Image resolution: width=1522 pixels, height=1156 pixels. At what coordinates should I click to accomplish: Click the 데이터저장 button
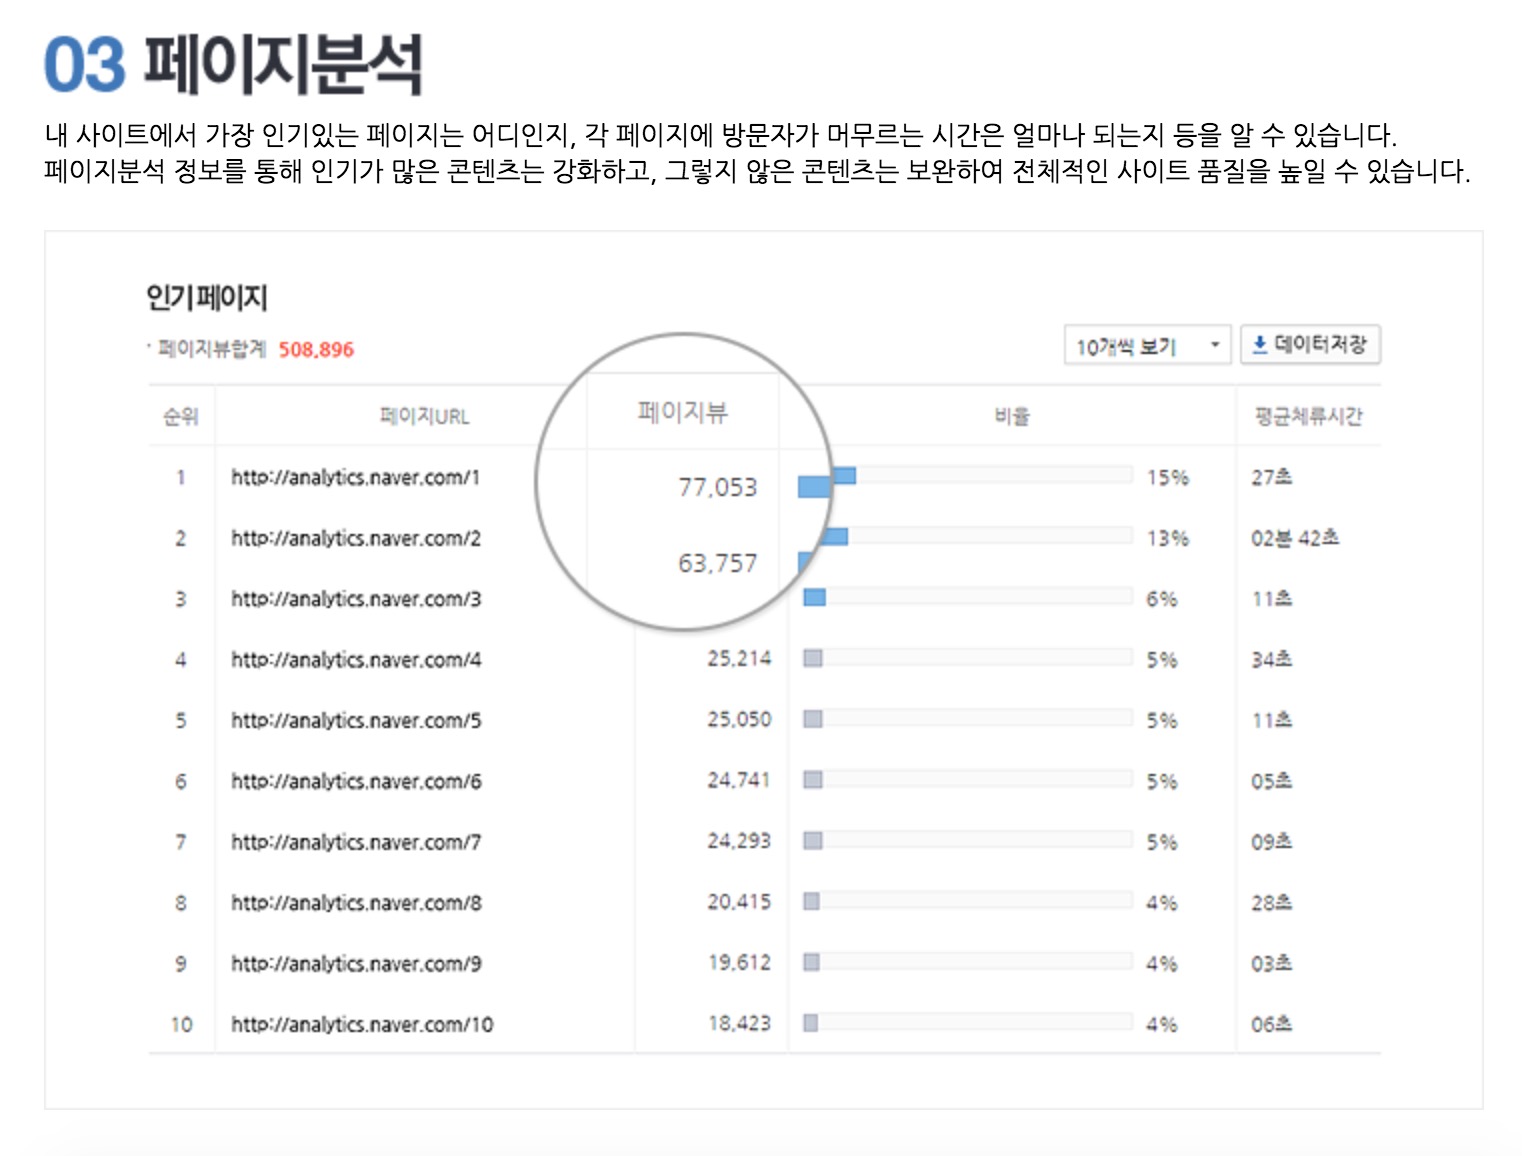pos(1310,345)
